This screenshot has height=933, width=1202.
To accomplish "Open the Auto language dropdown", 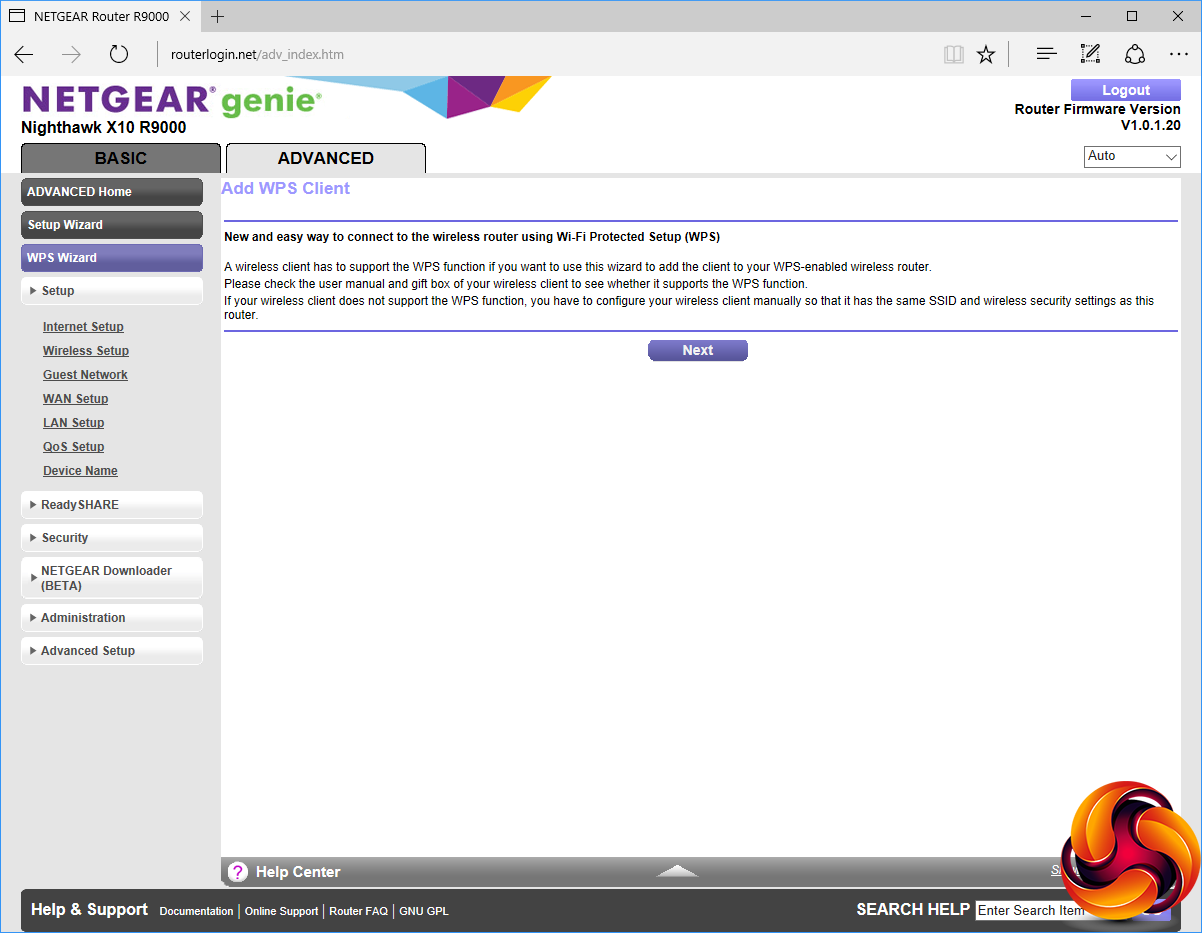I will point(1132,157).
